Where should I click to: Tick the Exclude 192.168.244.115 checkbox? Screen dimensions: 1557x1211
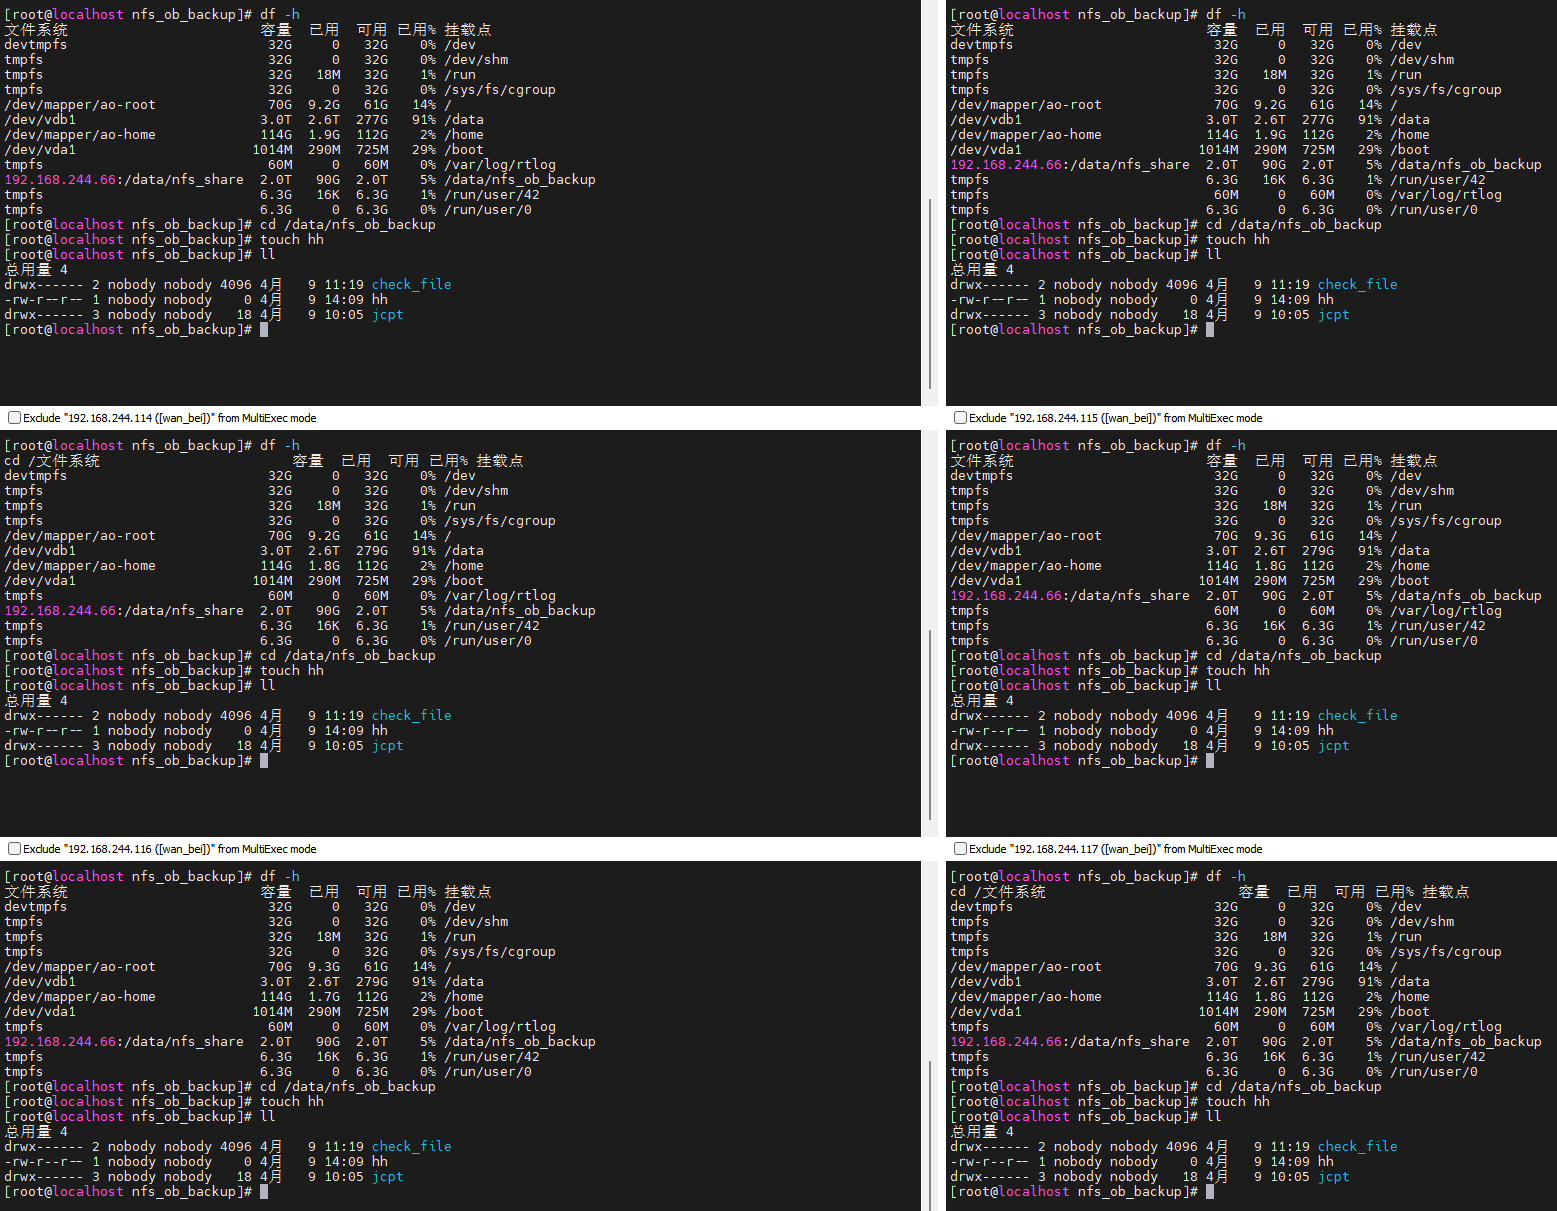click(960, 418)
